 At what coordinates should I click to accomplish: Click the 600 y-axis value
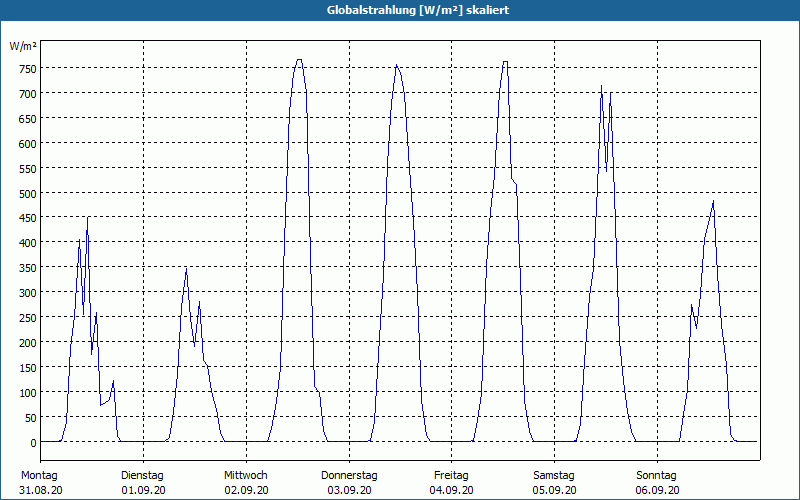click(x=28, y=144)
